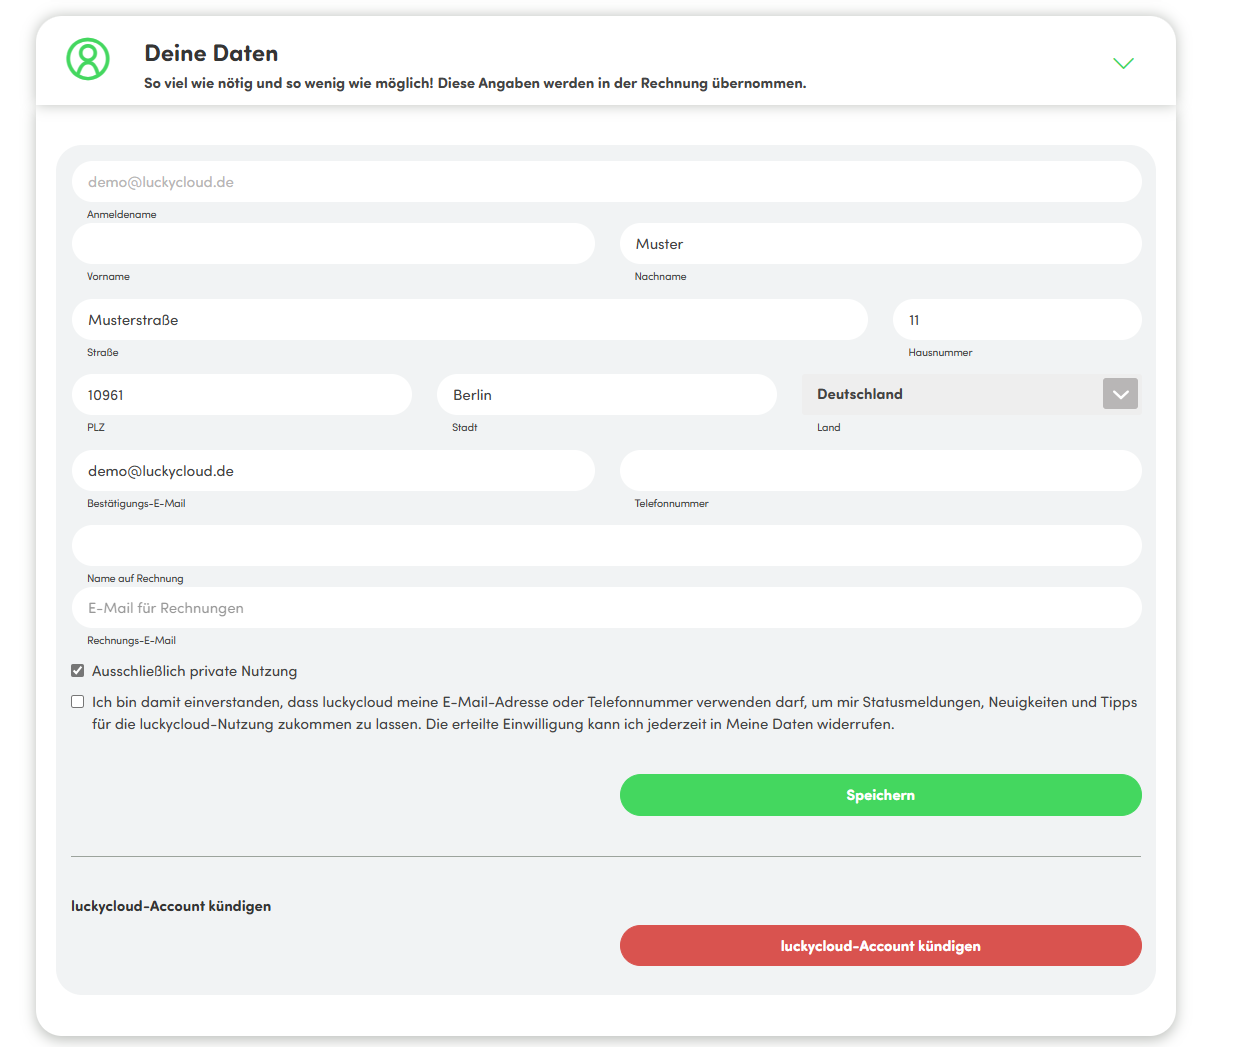
Task: Enter the E-Mail für Rechnungen field
Action: (606, 608)
